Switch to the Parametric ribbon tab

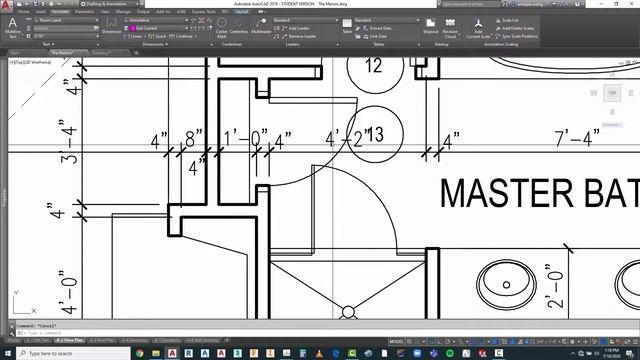click(84, 12)
